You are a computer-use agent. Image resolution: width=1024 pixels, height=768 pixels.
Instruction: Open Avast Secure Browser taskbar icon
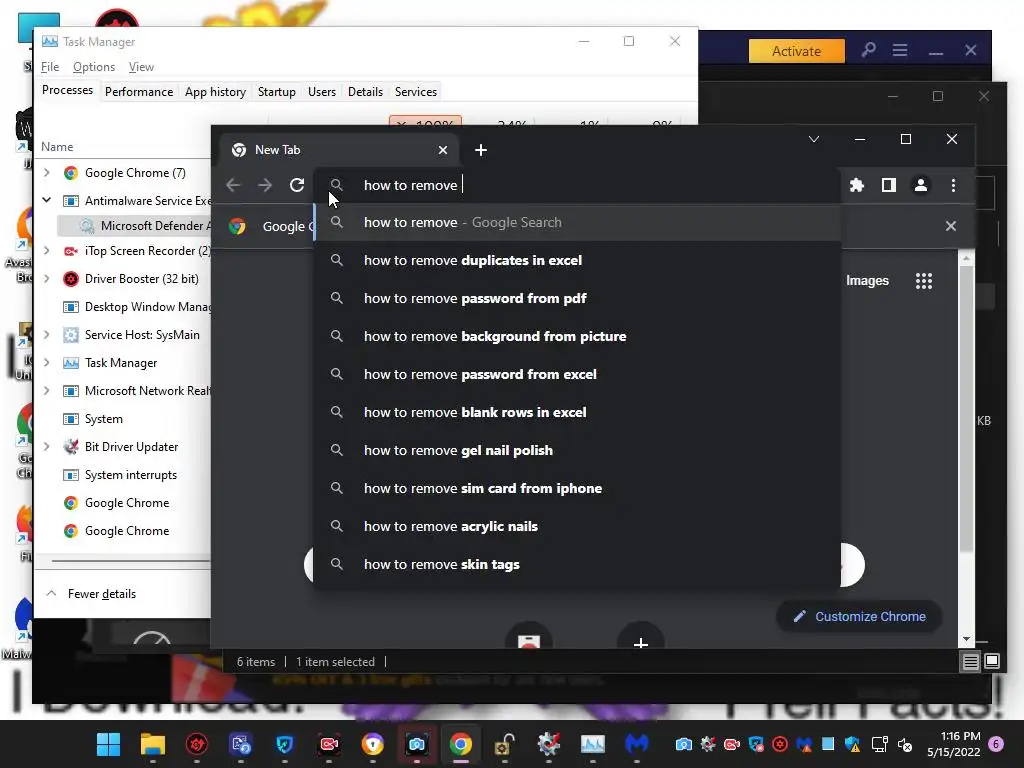tap(372, 744)
